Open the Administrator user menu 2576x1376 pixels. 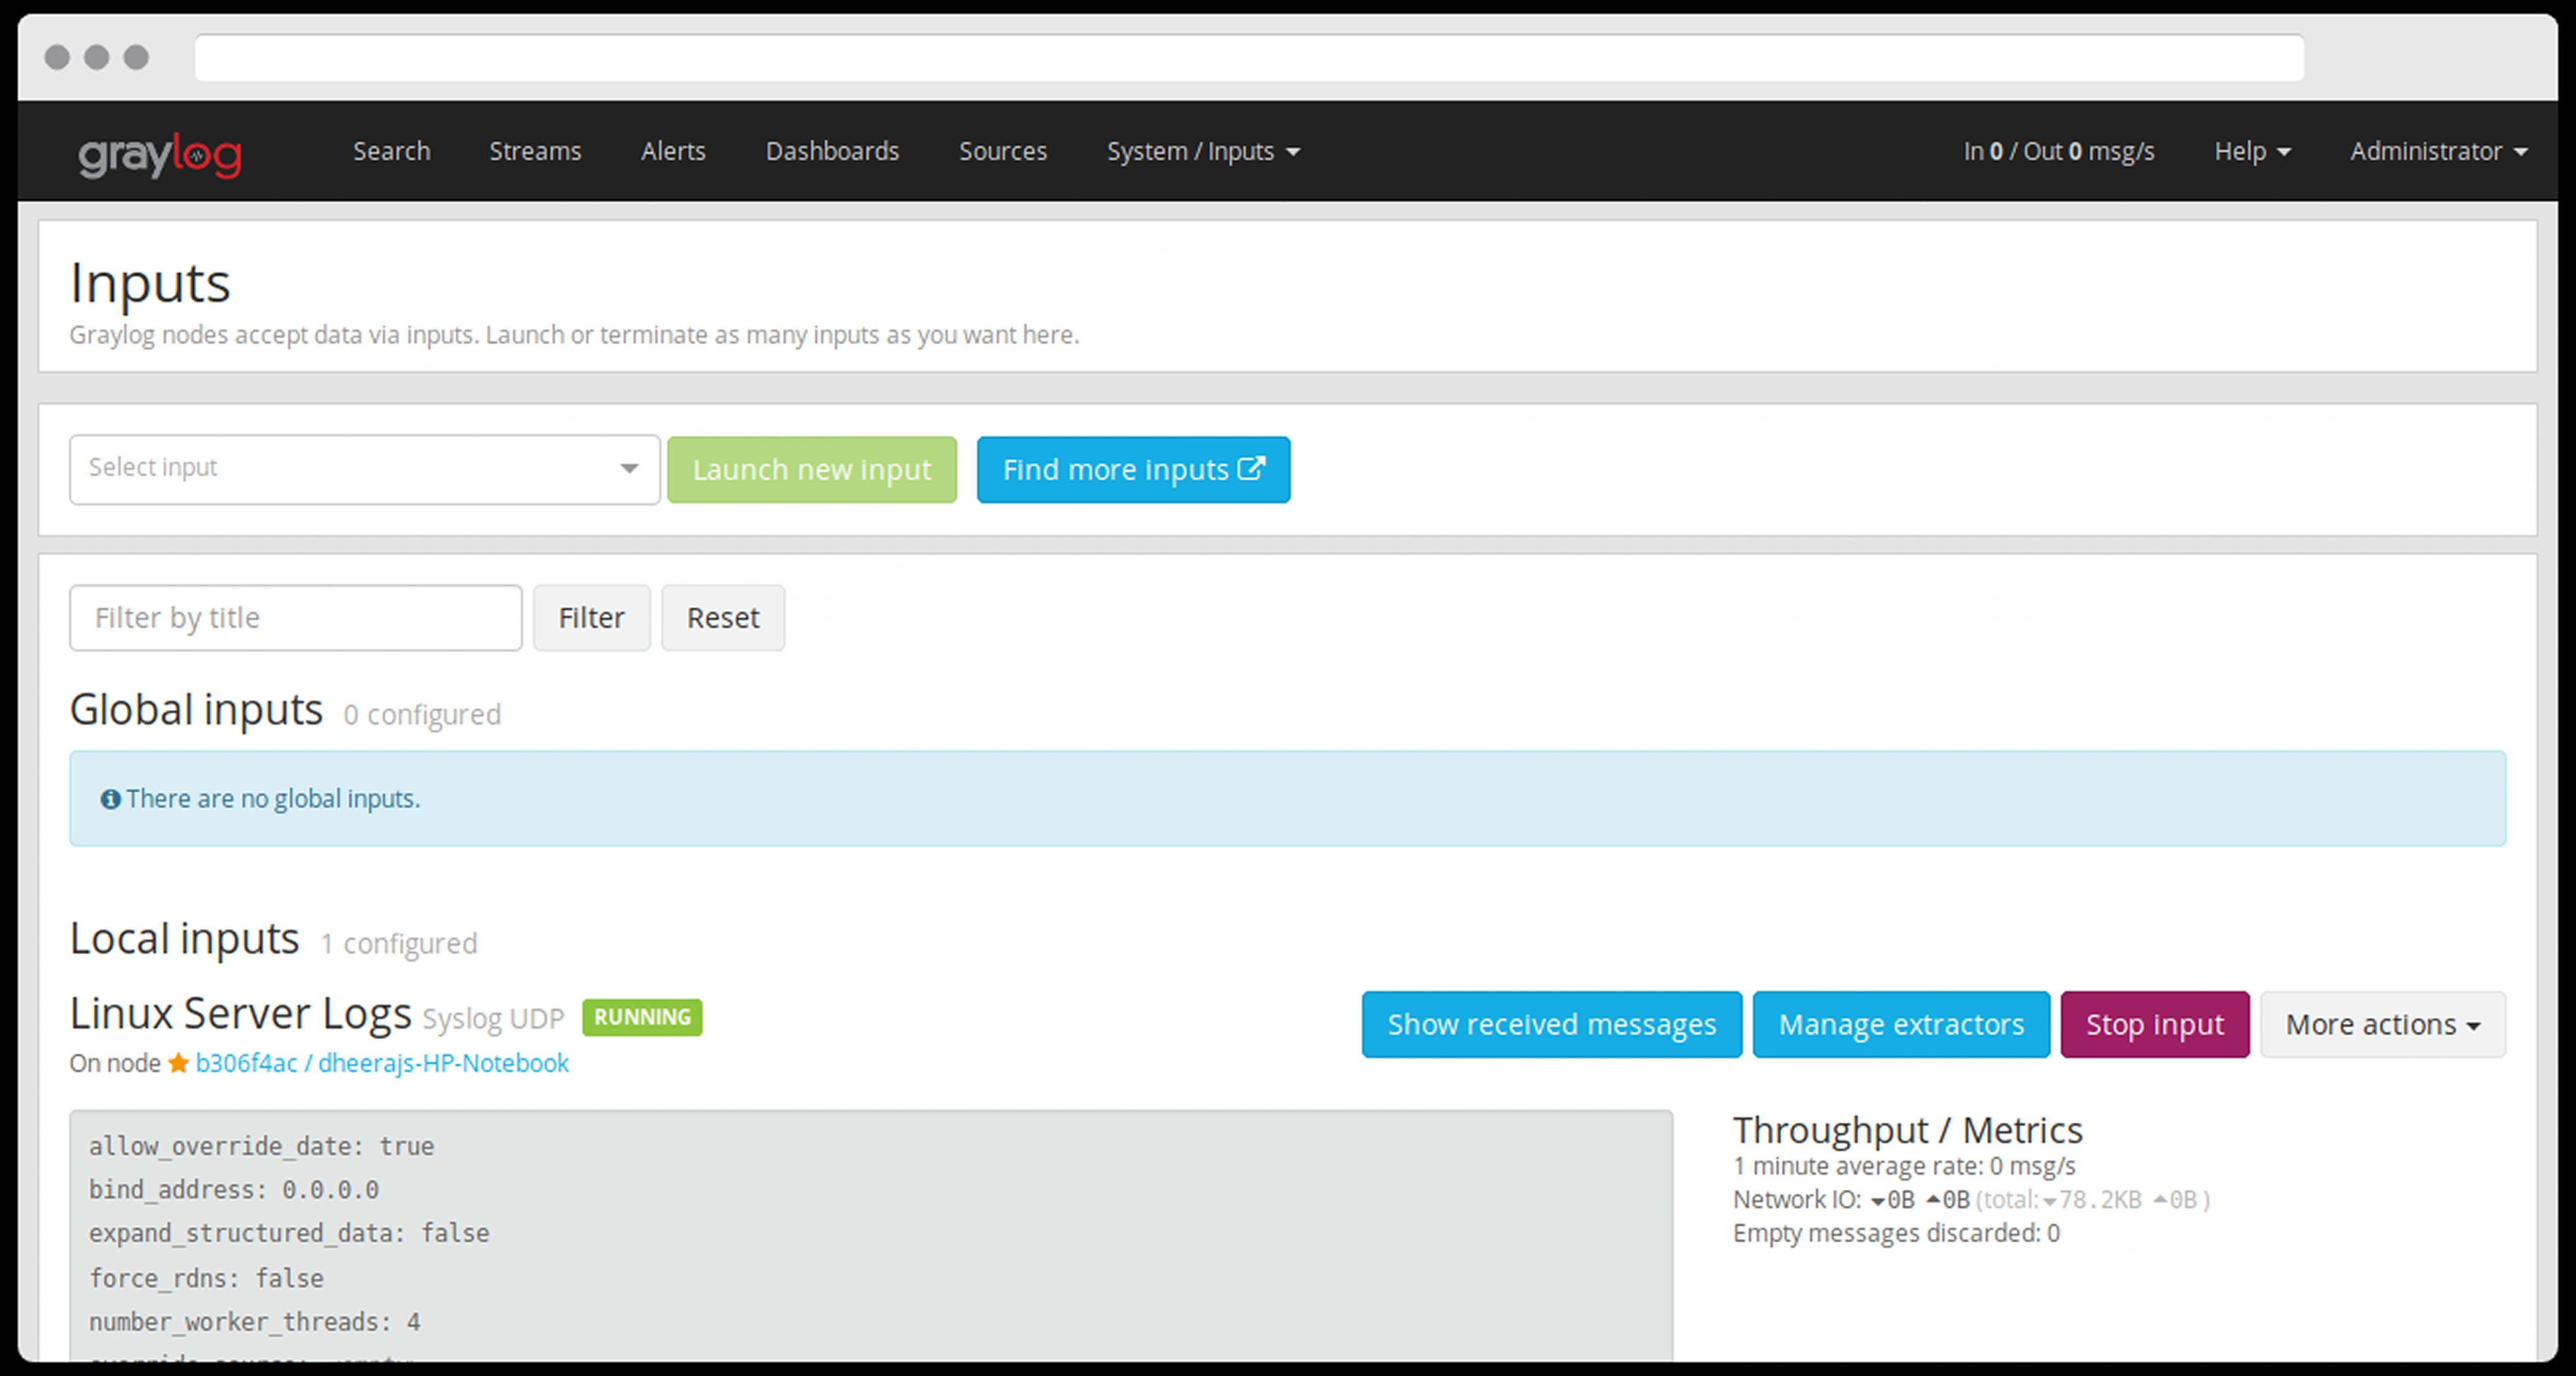pyautogui.click(x=2438, y=151)
